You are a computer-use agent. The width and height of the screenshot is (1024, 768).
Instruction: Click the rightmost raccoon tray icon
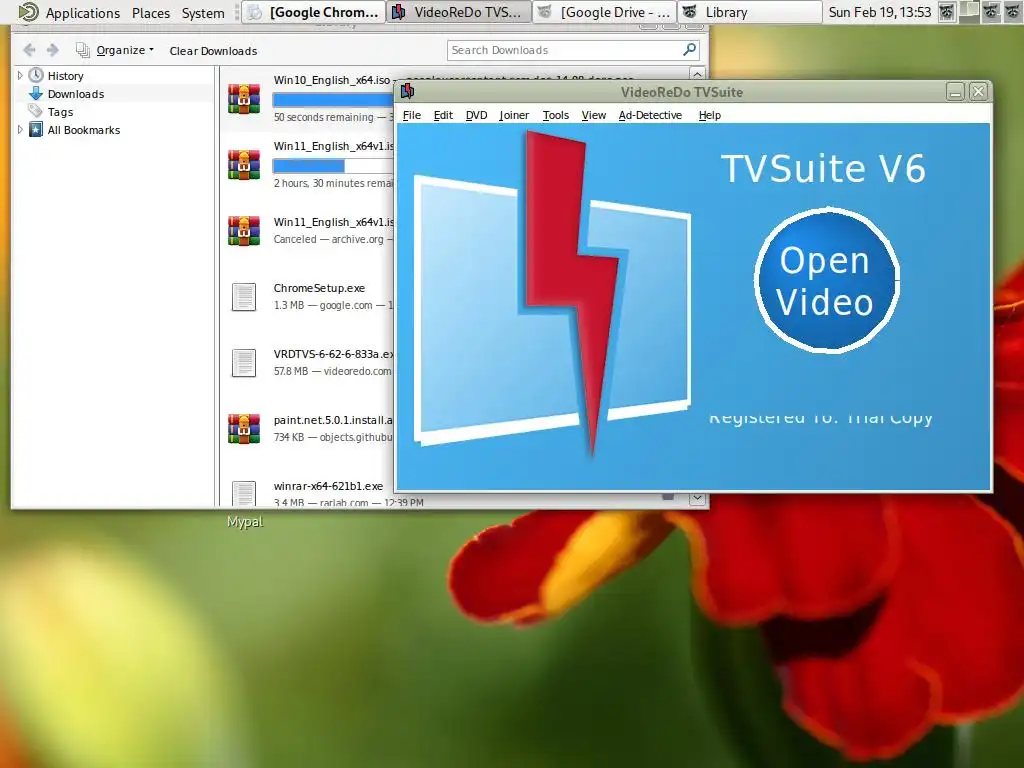[x=1013, y=12]
